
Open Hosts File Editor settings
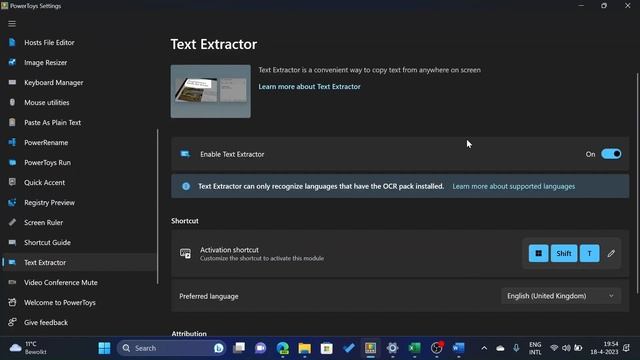pos(49,42)
